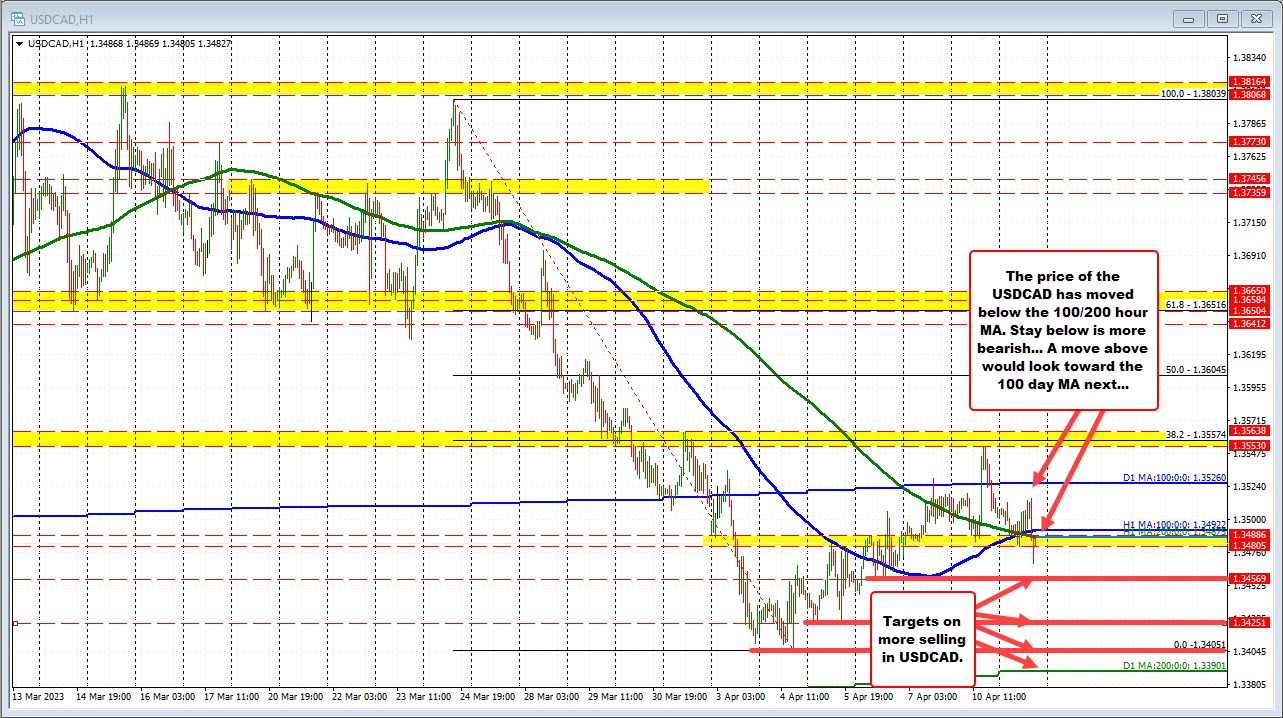The image size is (1283, 718).
Task: Select the 0.0 - 1.34051 Fibonacci label
Action: click(1200, 645)
